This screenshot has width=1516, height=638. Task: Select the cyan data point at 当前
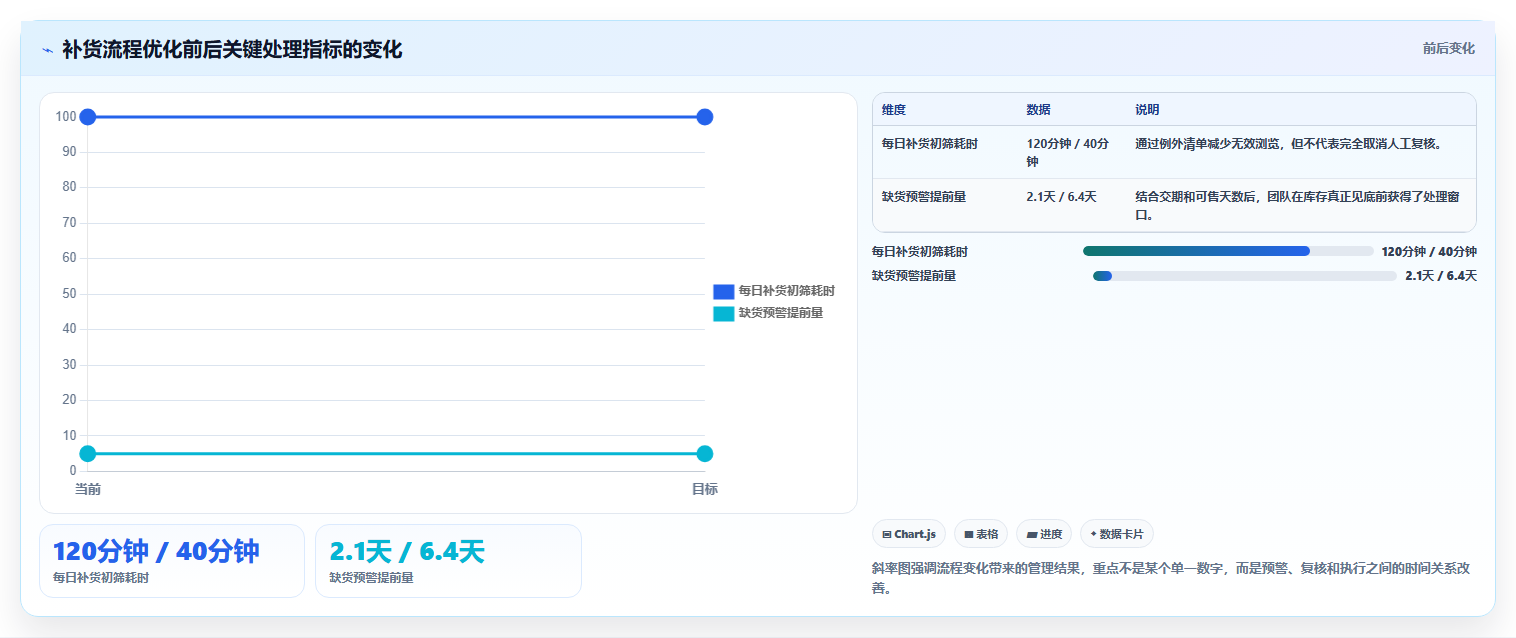pos(87,453)
